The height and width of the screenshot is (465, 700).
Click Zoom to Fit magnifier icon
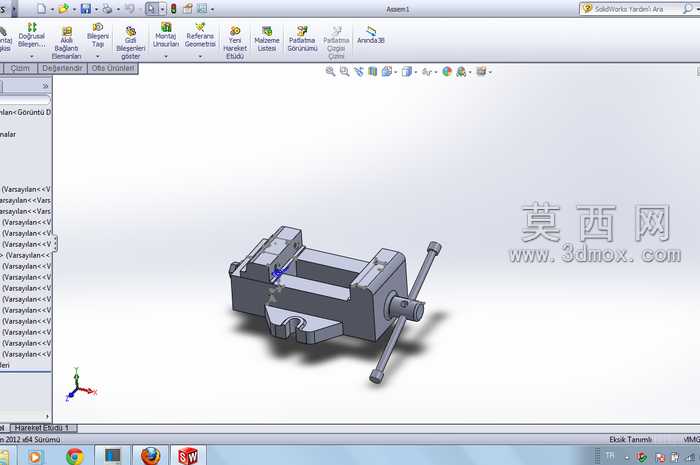pos(330,71)
